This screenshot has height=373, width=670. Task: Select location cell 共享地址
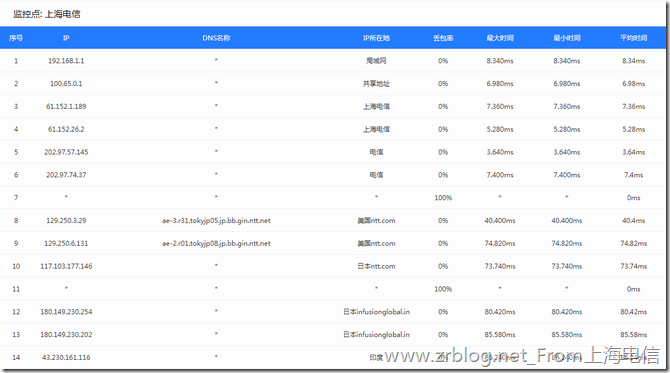tap(376, 84)
